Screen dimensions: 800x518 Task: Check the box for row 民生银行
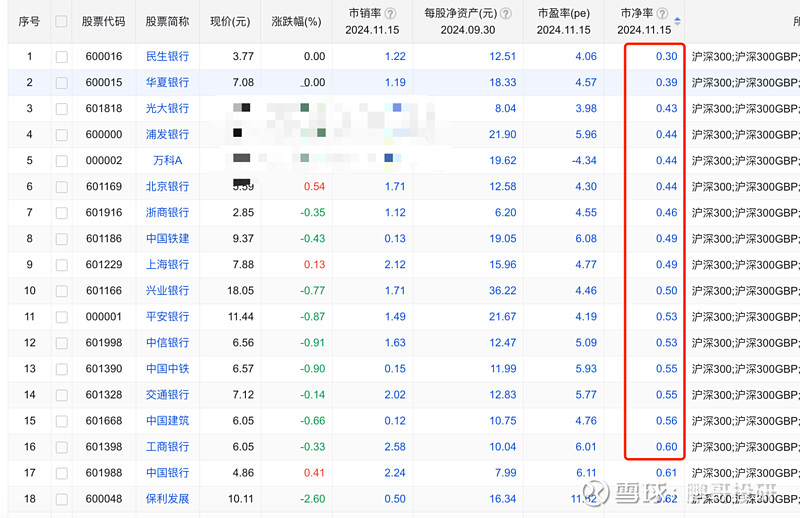(x=61, y=57)
